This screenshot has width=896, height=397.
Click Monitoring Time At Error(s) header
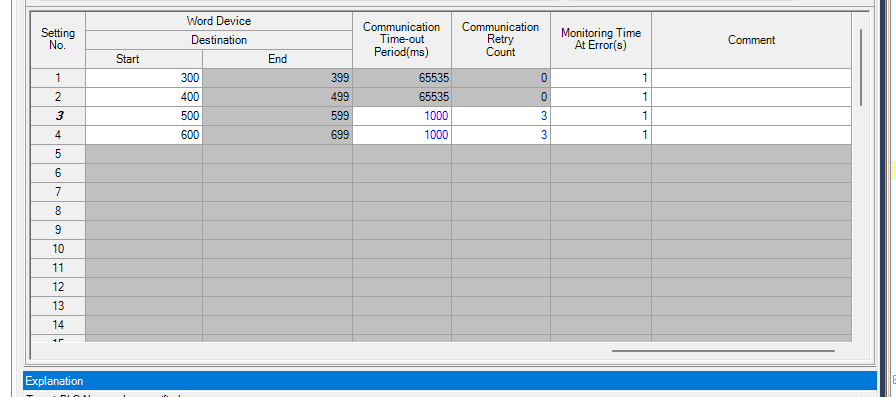(x=601, y=39)
